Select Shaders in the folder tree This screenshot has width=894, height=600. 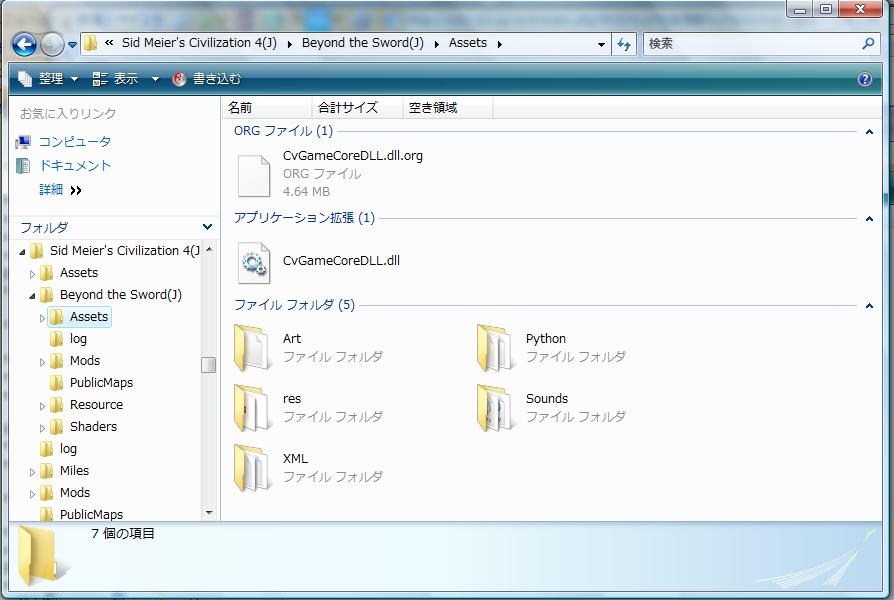[93, 427]
